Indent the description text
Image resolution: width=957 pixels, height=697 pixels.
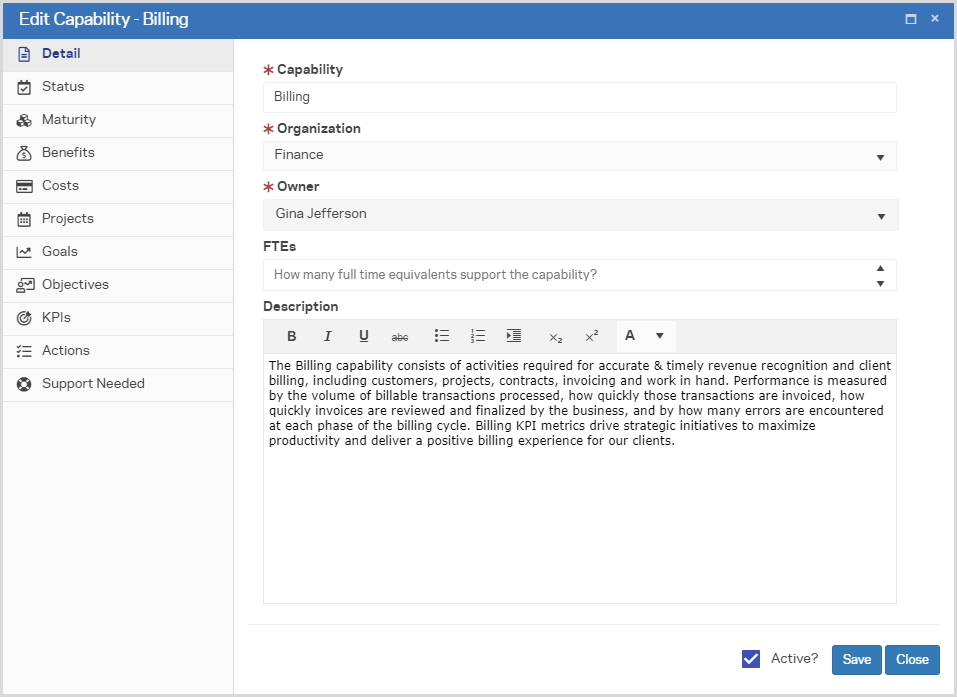[x=514, y=336]
